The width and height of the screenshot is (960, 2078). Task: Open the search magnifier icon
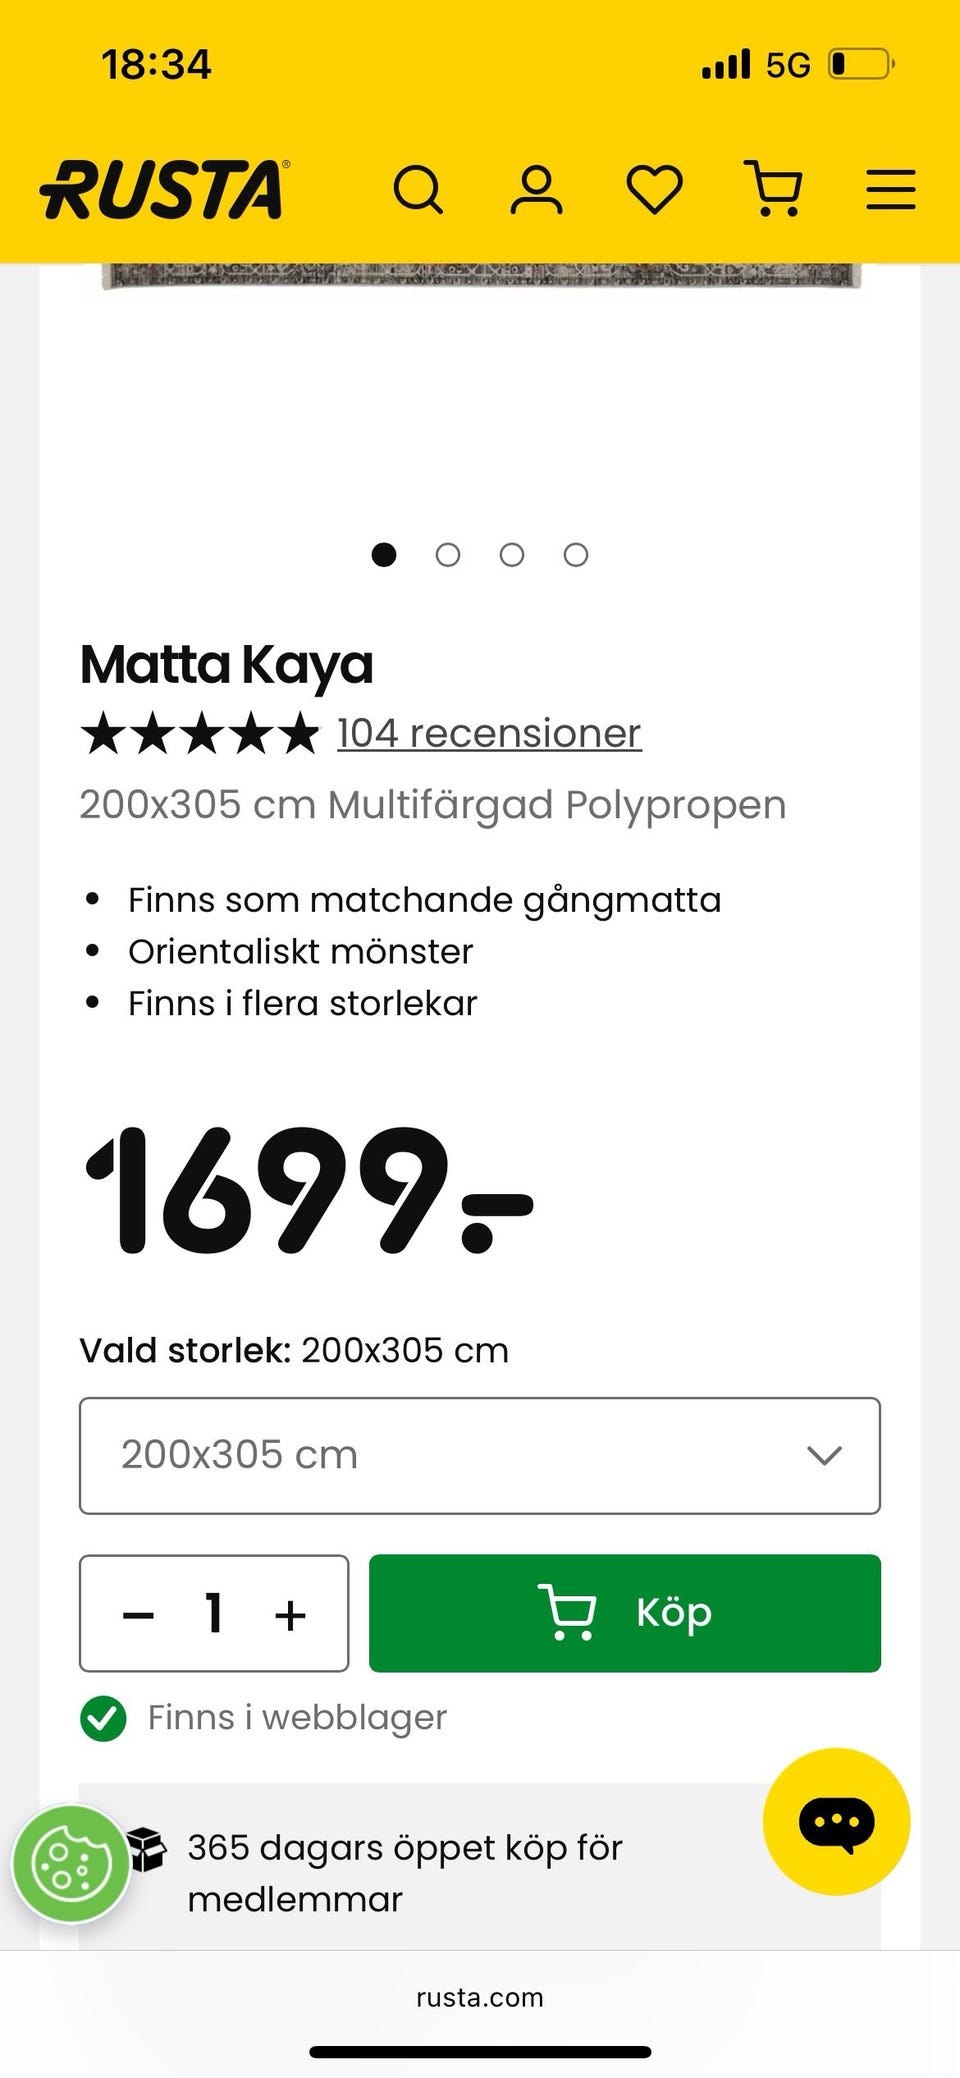click(x=418, y=189)
